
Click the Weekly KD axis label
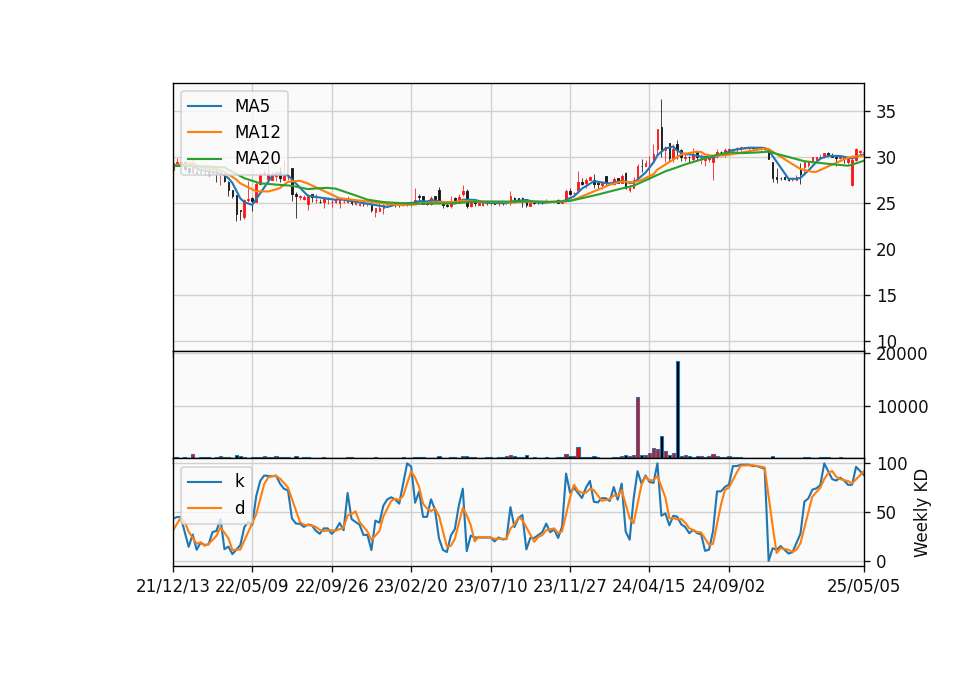[x=921, y=513]
